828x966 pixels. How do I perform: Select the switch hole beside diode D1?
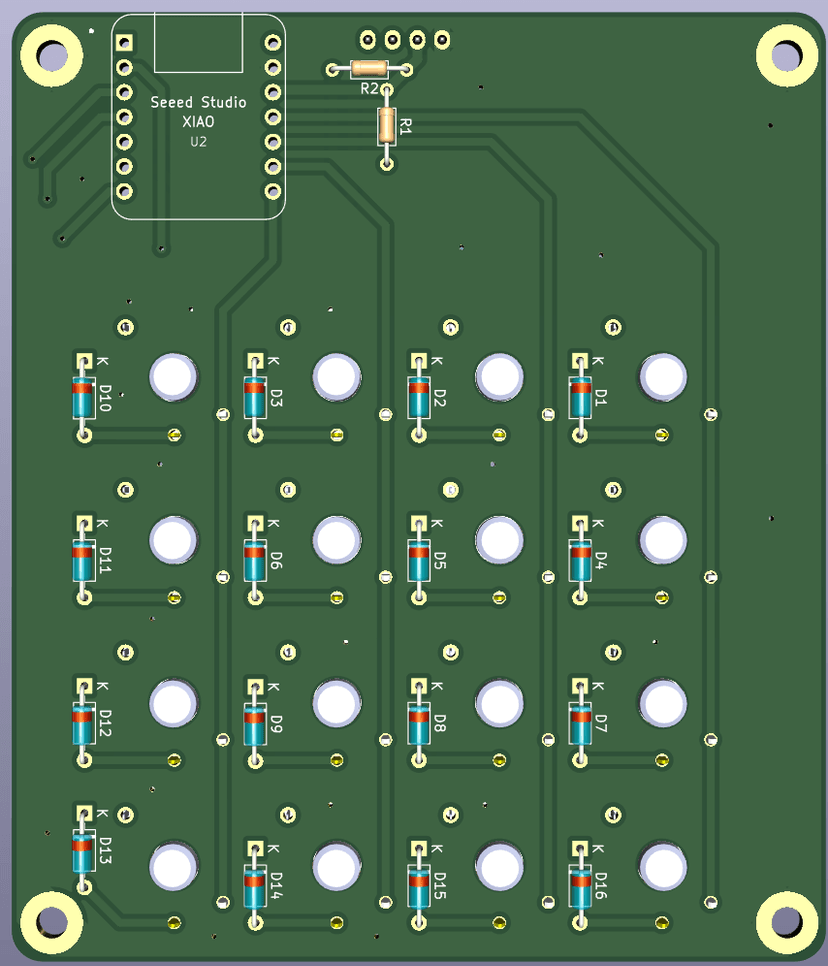(x=662, y=376)
